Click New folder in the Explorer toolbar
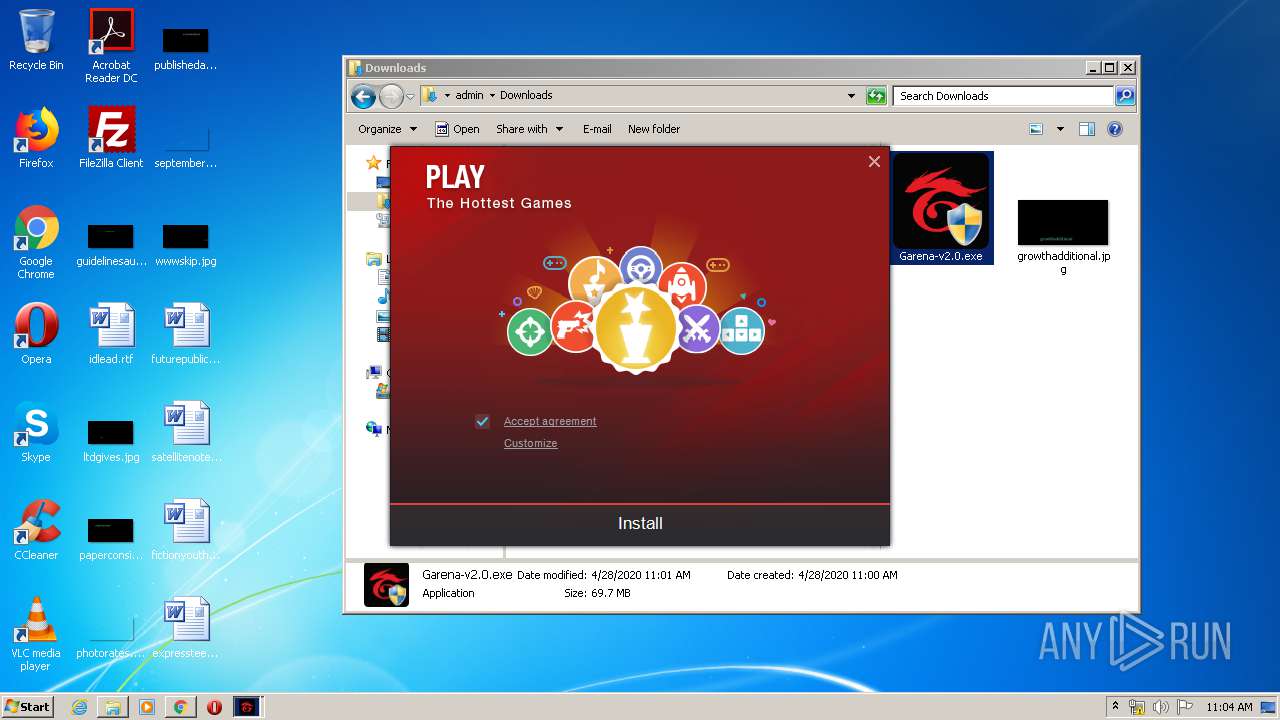 click(x=654, y=129)
